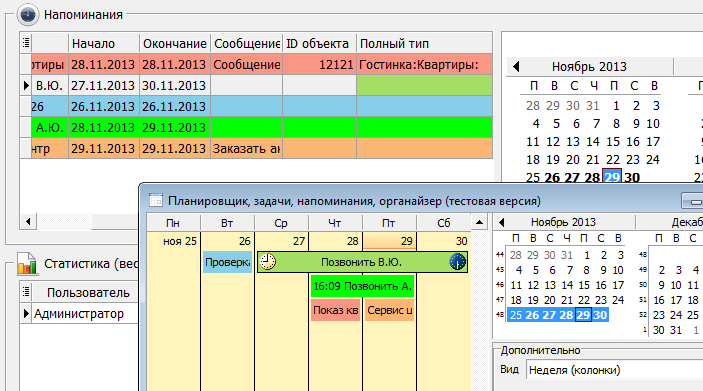Screen dimensions: 703x391
Task: Sort by the Окончание column header
Action: pos(175,43)
